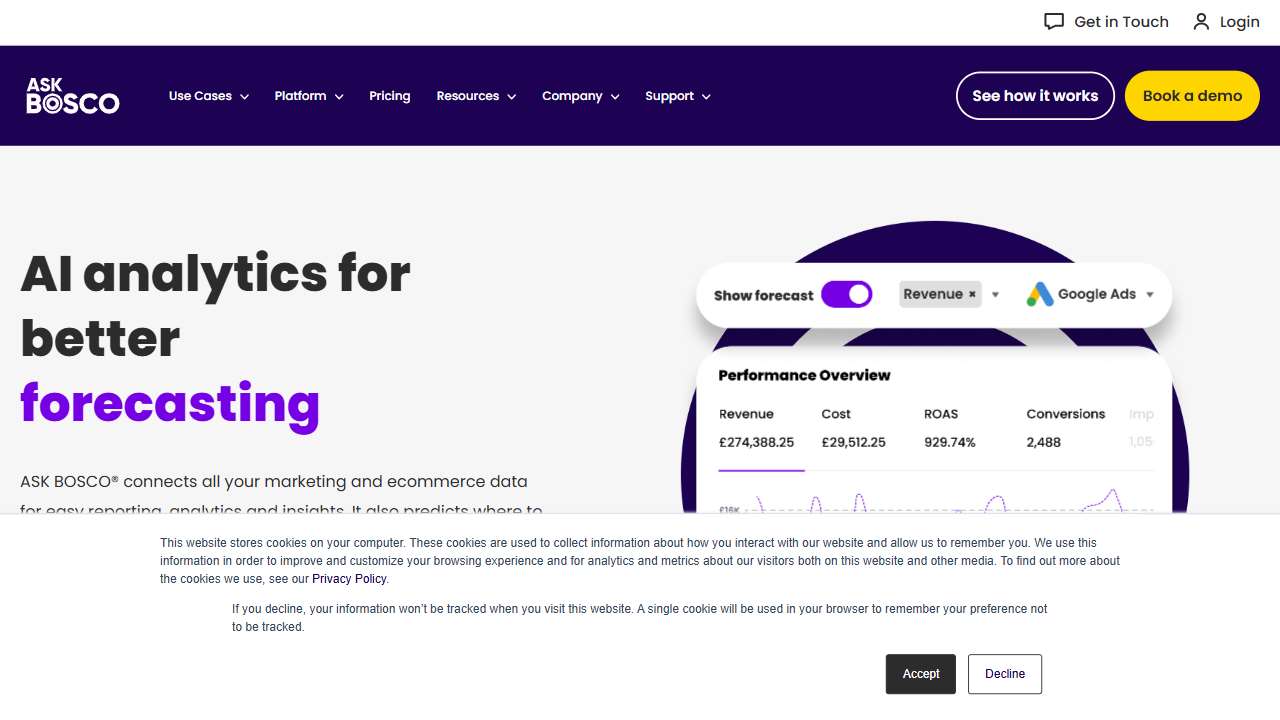The image size is (1280, 720).
Task: Decline the cookie tracking
Action: pyautogui.click(x=1005, y=674)
